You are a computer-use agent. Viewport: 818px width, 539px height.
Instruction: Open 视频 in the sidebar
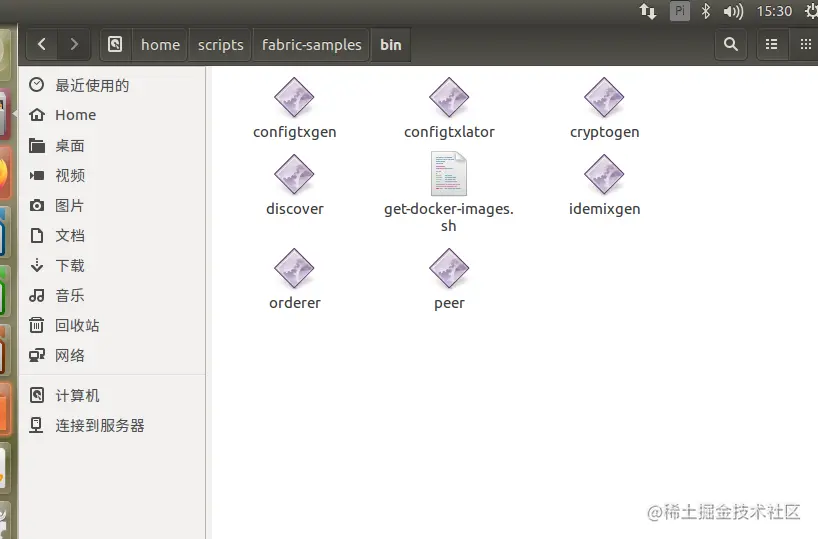coord(113,175)
